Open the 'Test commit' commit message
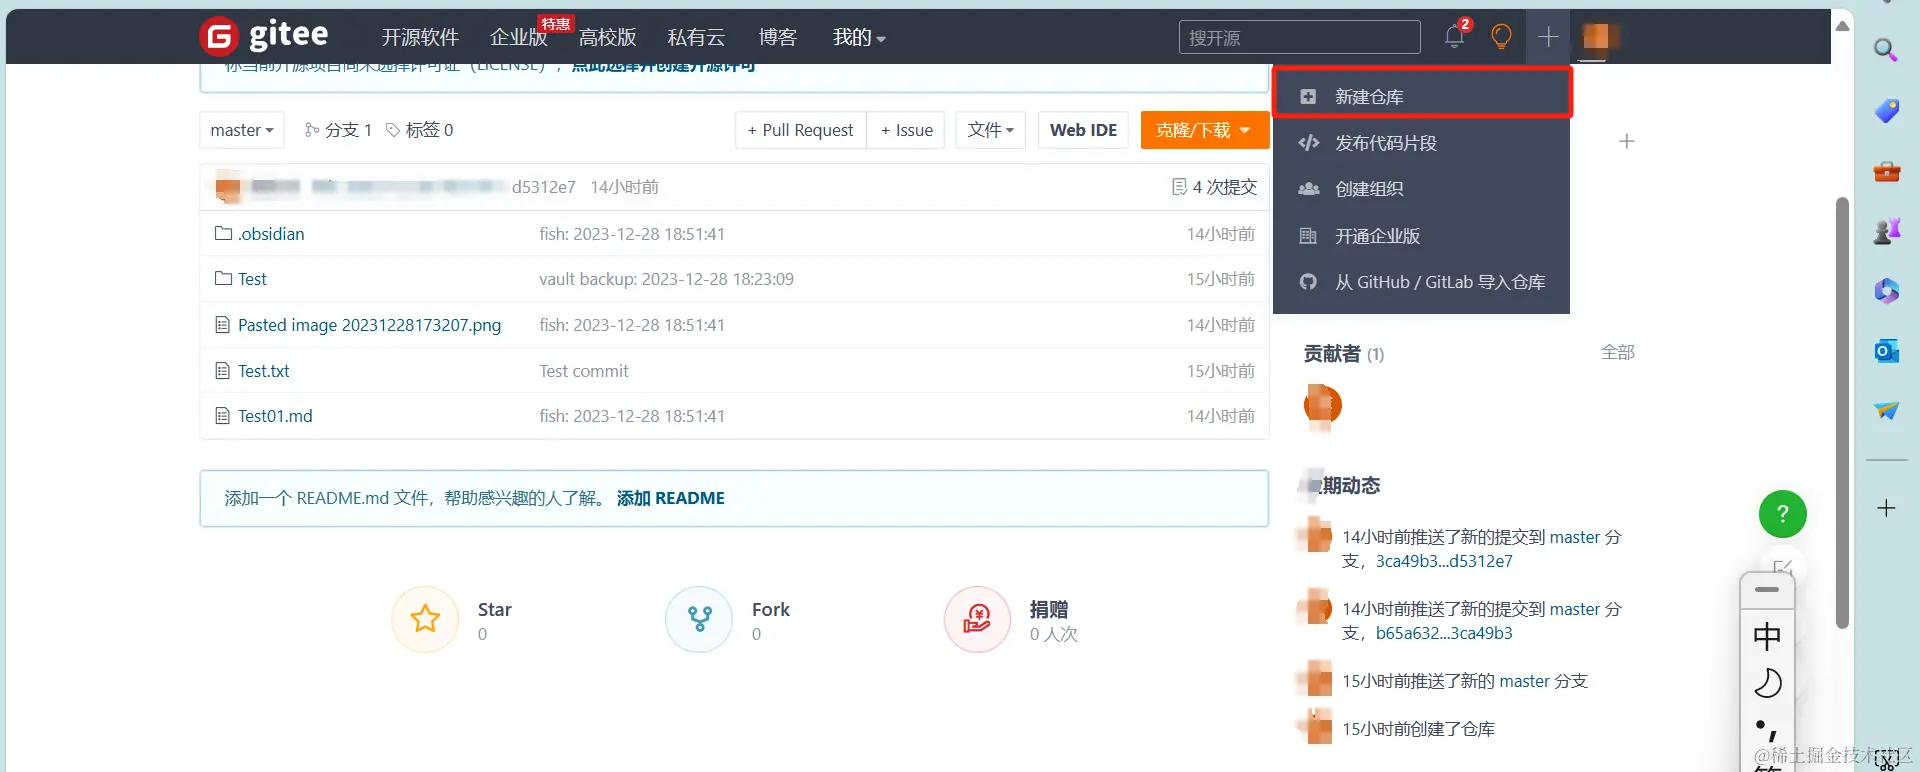Viewport: 1920px width, 772px height. [584, 371]
